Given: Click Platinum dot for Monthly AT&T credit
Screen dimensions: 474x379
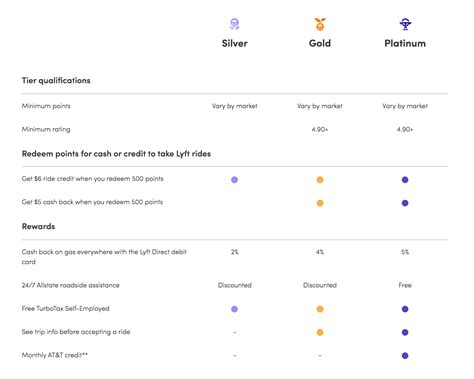Looking at the screenshot, I should pos(405,356).
